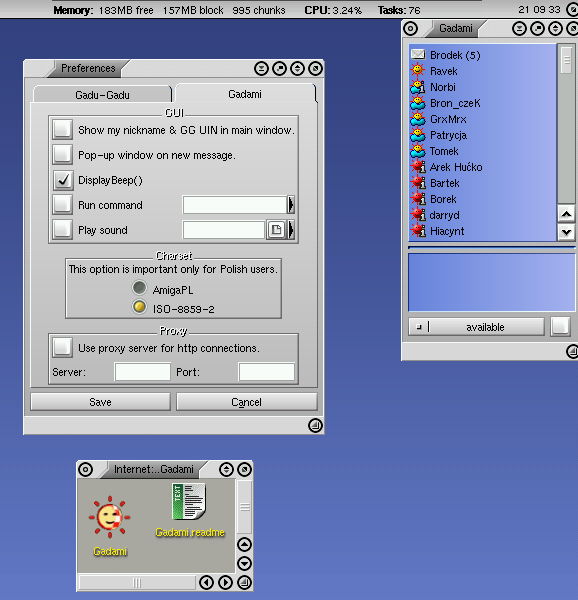Click the cloud status icon next to Bron_czeK
Viewport: 578px width, 600px height.
[x=418, y=103]
